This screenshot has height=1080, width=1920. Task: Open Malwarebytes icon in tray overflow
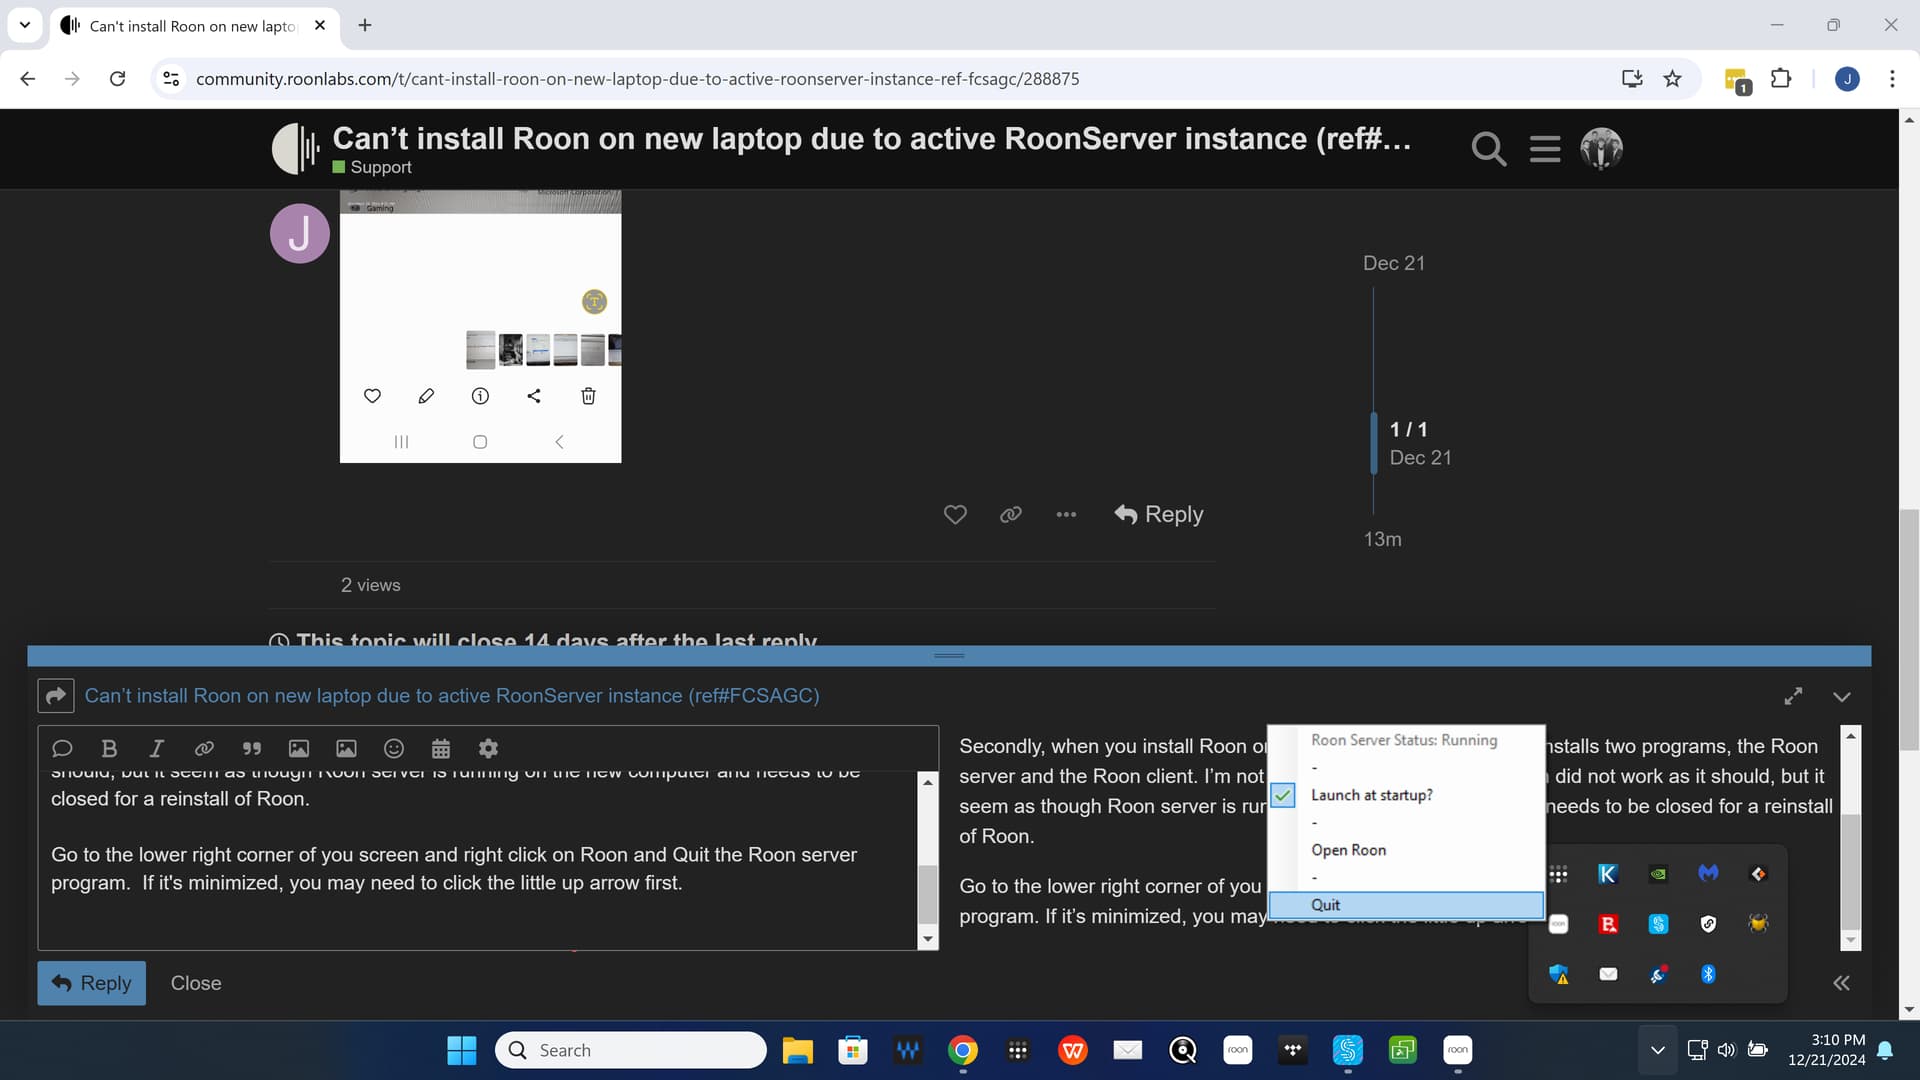(1708, 874)
